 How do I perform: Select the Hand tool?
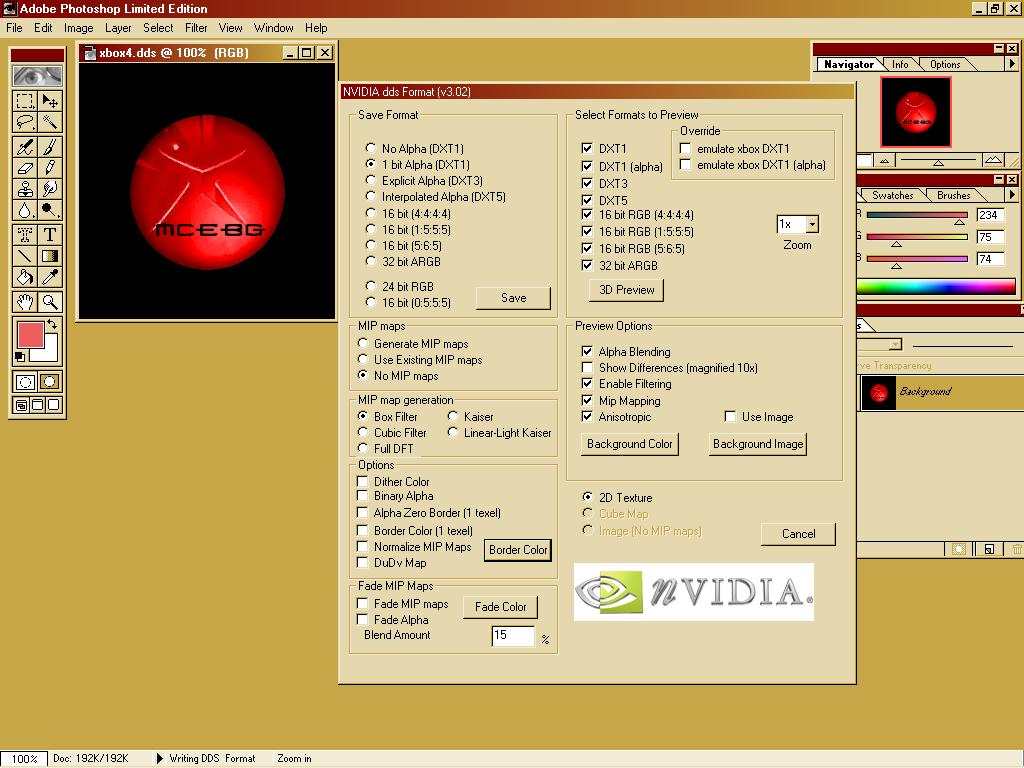[25, 302]
